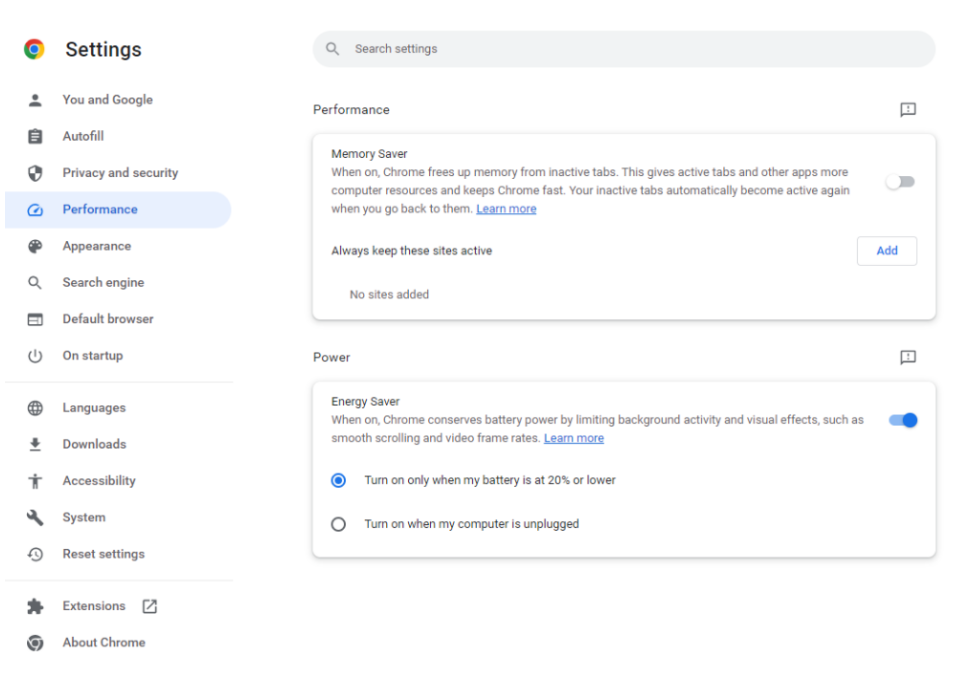Click the Downloads arrow icon
The image size is (980, 691).
tap(35, 444)
